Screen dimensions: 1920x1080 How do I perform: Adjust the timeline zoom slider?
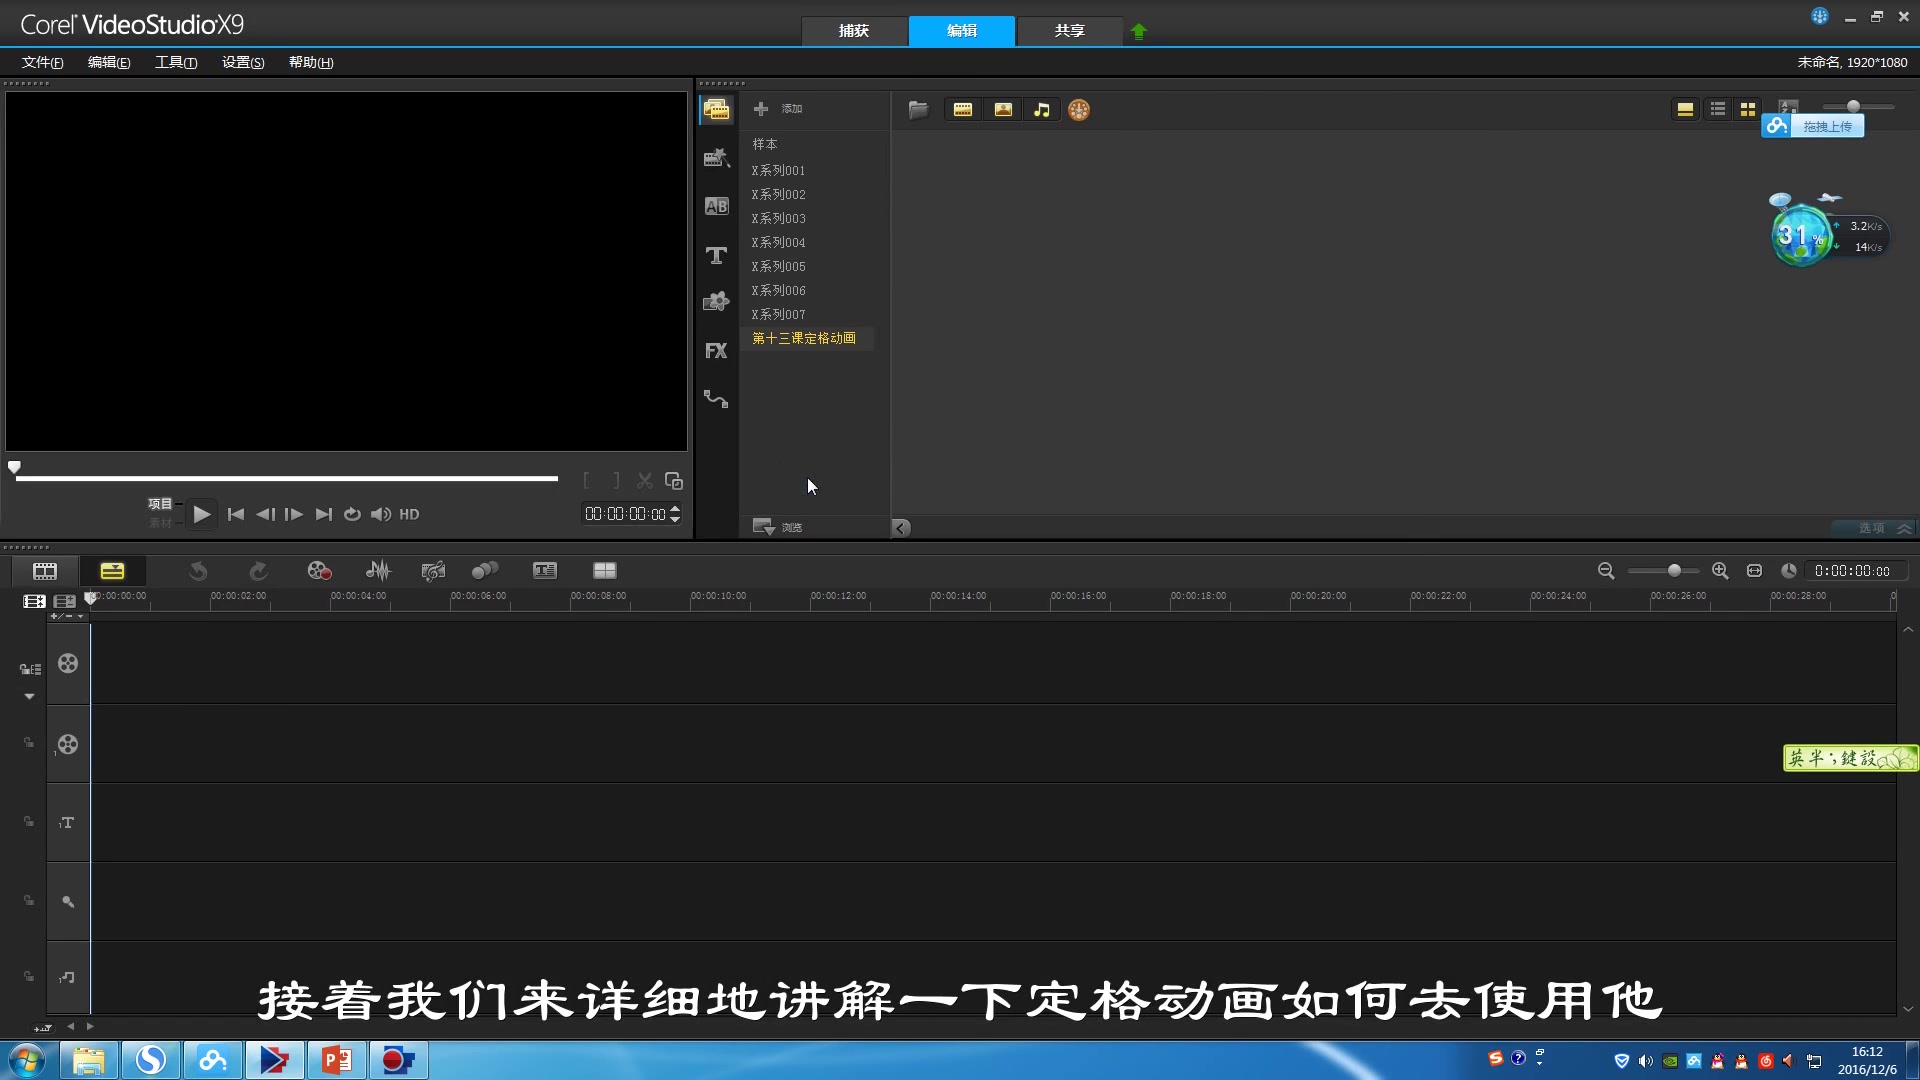(1674, 570)
